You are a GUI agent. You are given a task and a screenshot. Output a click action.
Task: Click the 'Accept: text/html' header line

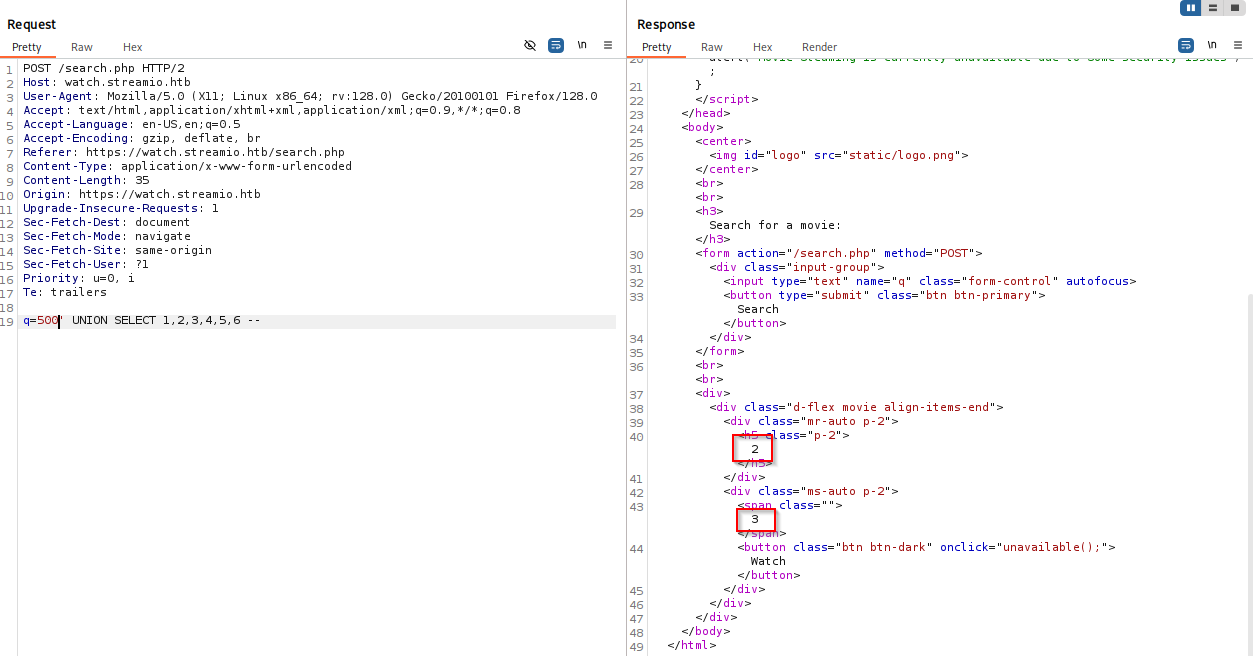click(272, 110)
